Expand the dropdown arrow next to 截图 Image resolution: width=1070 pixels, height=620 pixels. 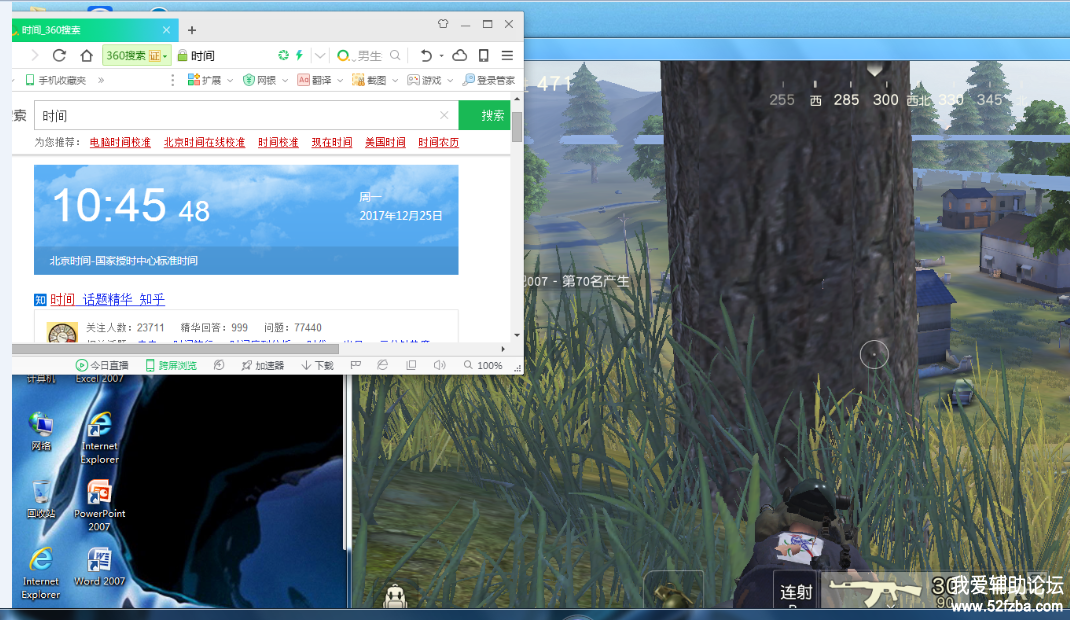(x=395, y=80)
